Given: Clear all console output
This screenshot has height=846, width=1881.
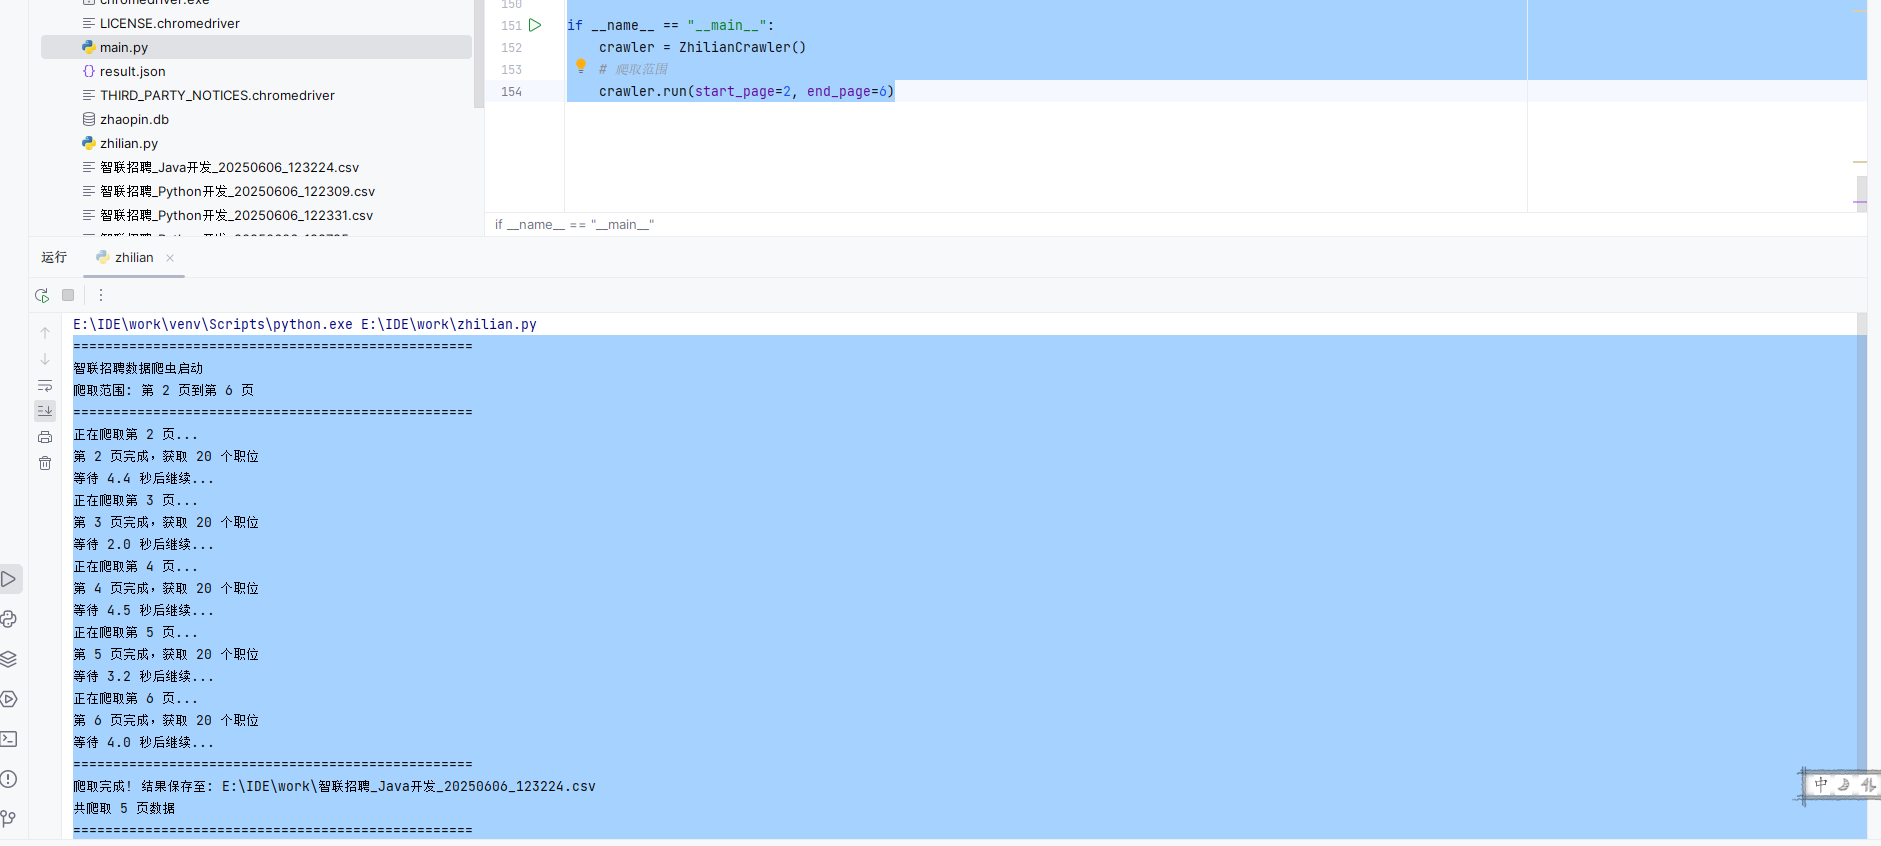Looking at the screenshot, I should click(45, 463).
